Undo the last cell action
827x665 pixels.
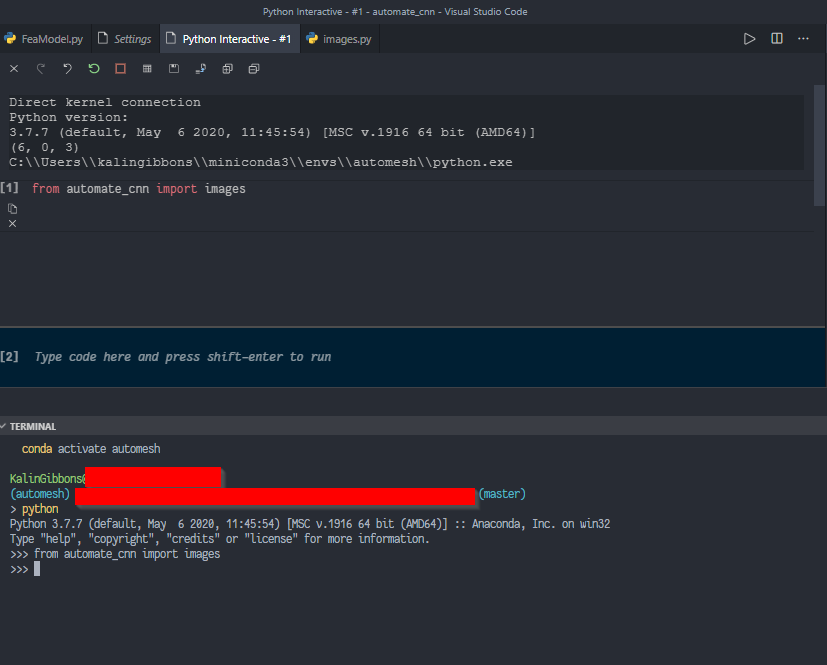point(67,68)
